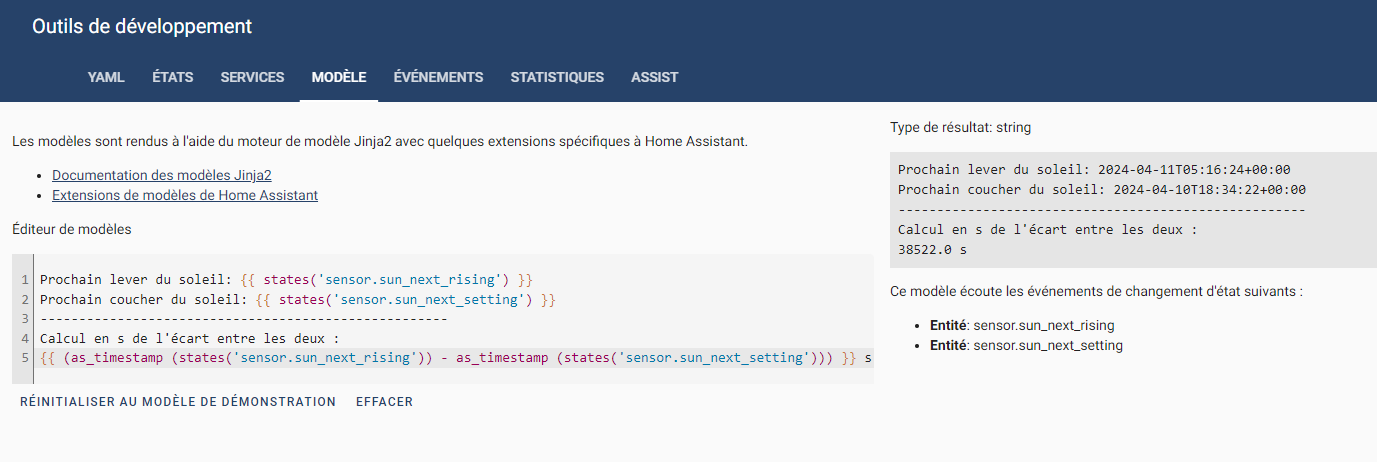Viewport: 1377px width, 462px height.
Task: Select the MODÈLE tab
Action: click(x=339, y=77)
